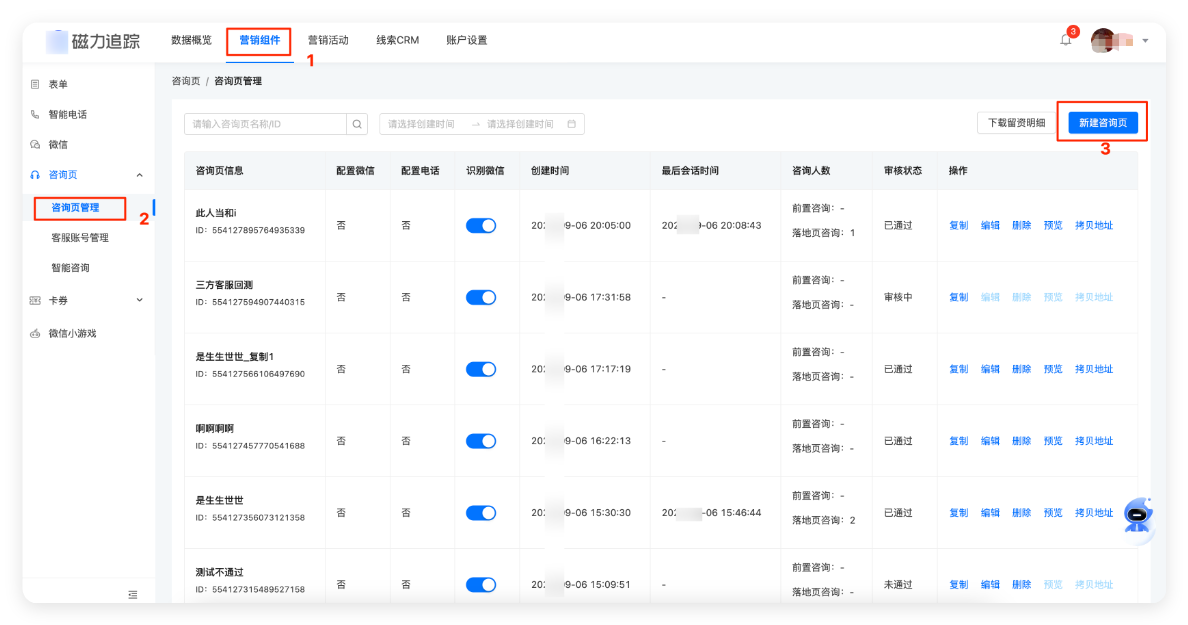Collapse the sidebar via bottom icon
The width and height of the screenshot is (1188, 625).
tap(132, 594)
